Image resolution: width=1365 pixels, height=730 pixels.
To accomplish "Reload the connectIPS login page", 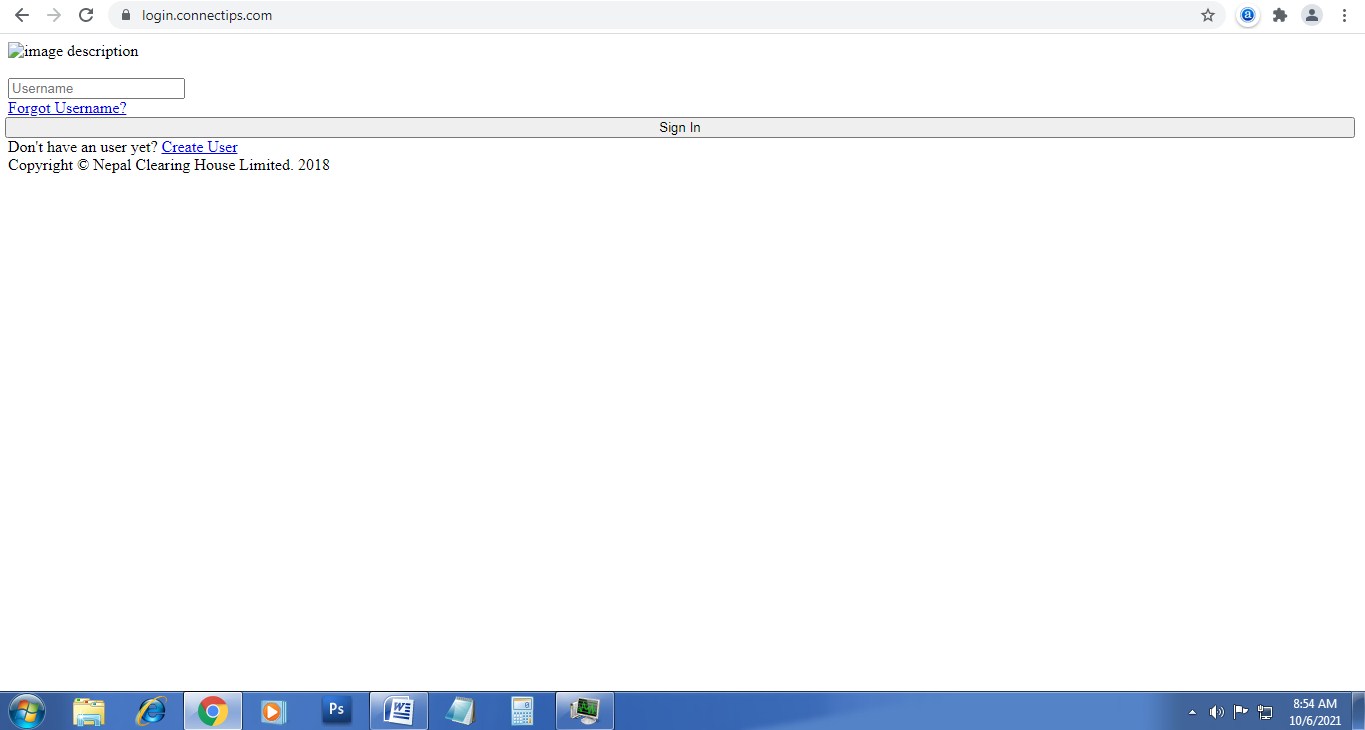I will [x=86, y=15].
